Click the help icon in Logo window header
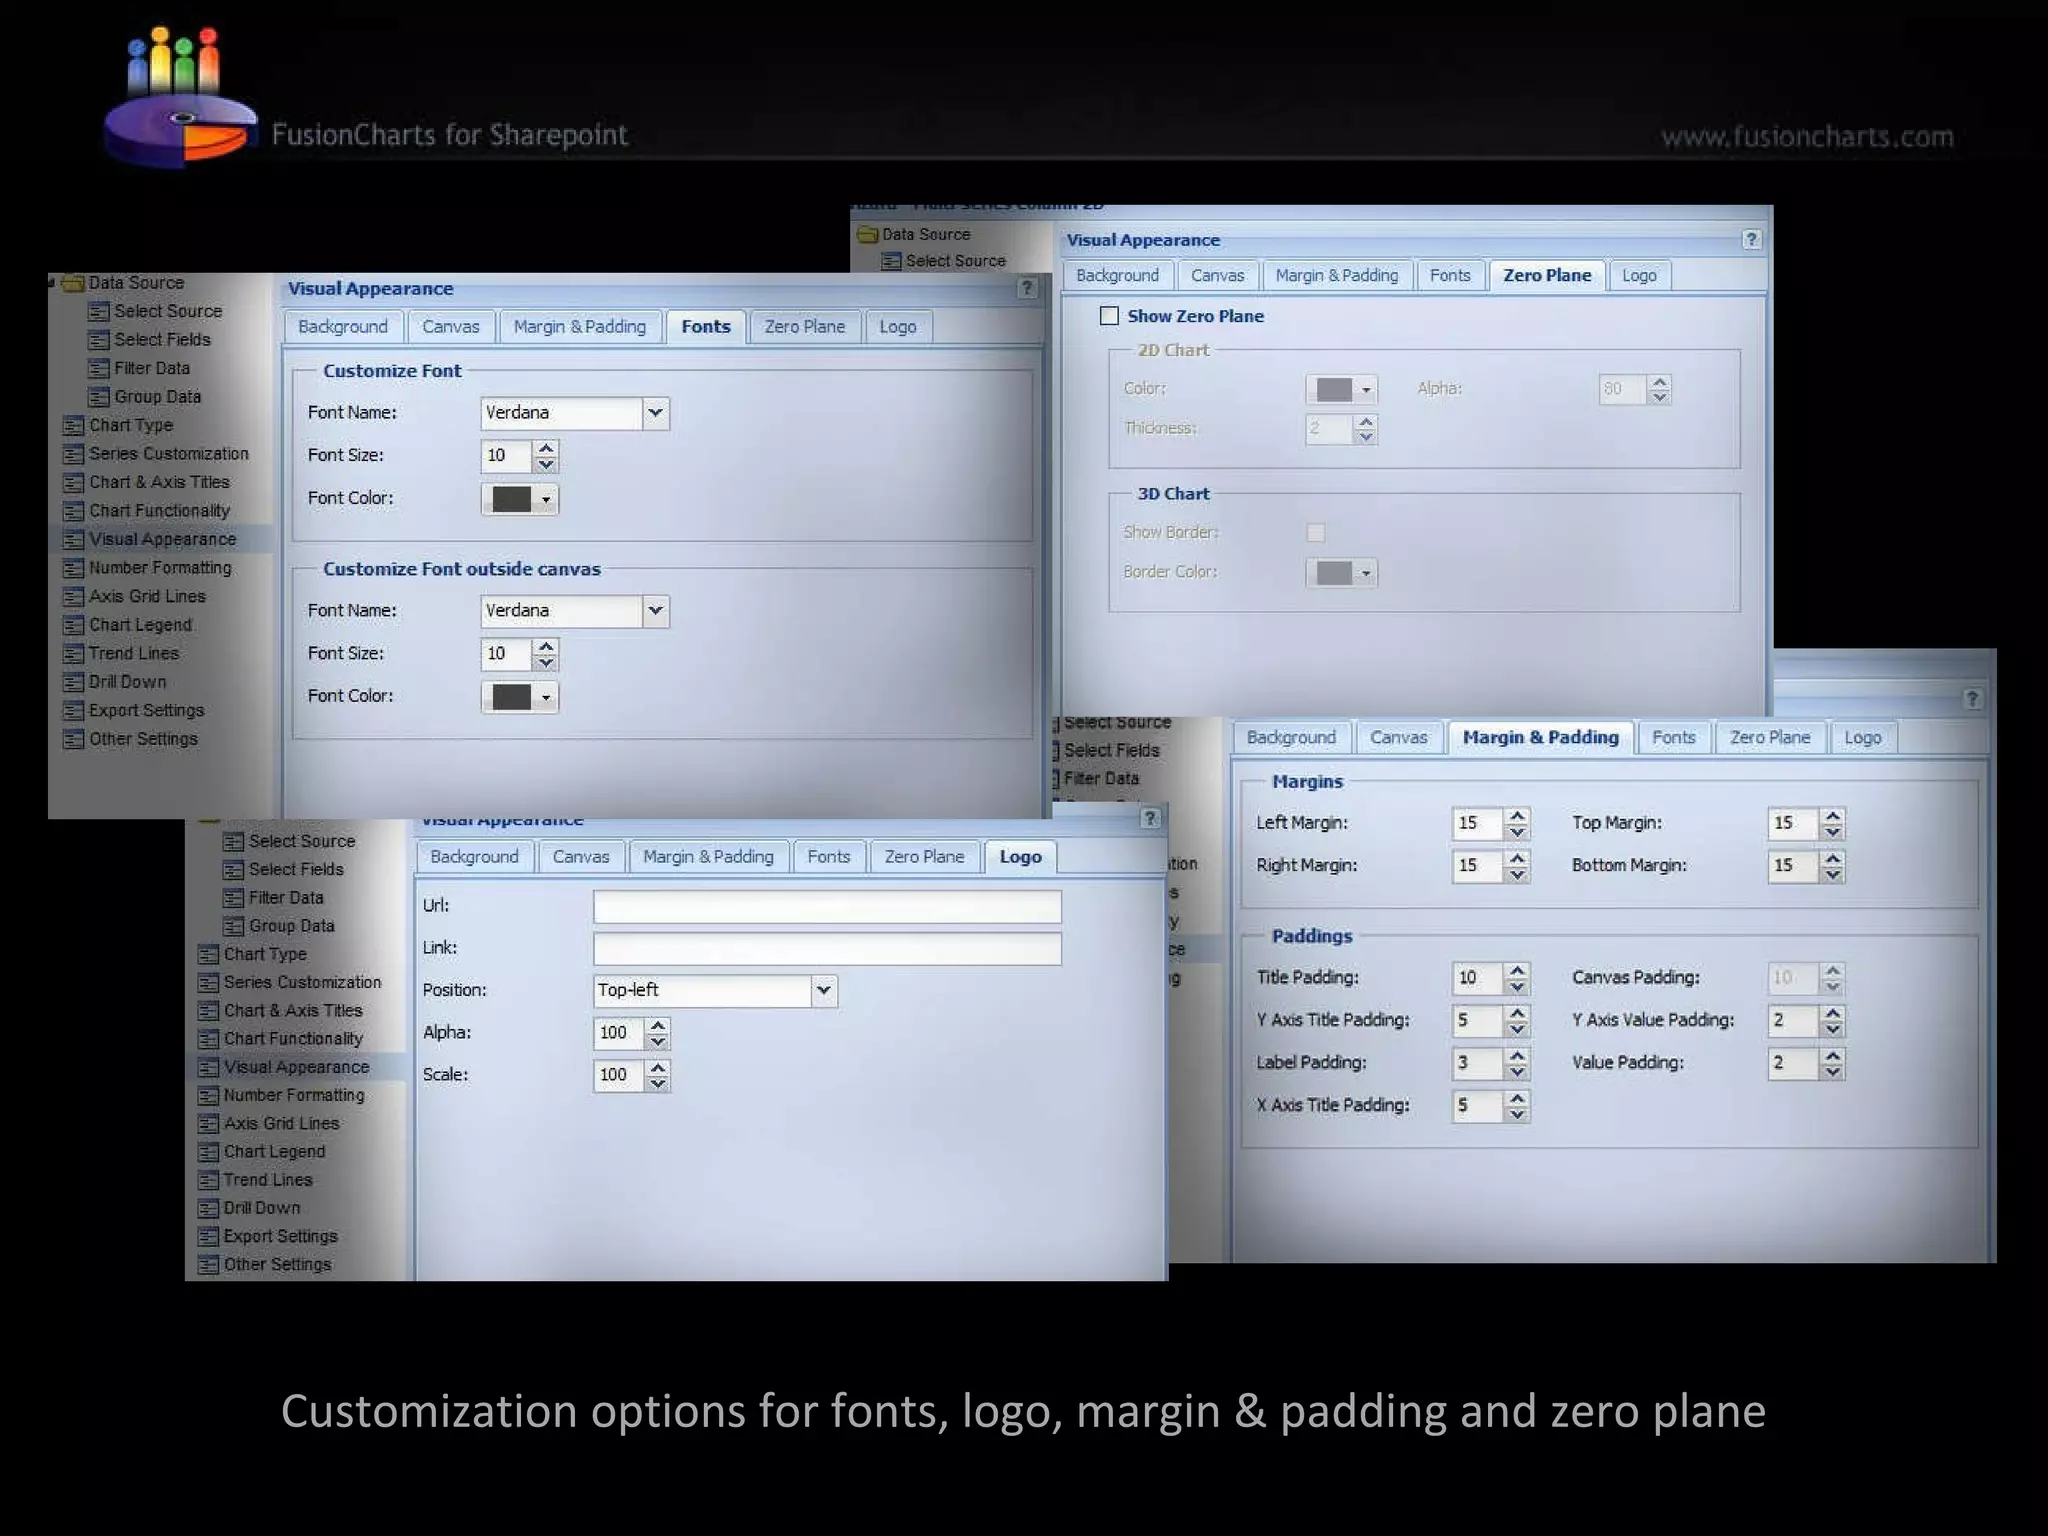This screenshot has height=1536, width=2048. (x=1150, y=818)
